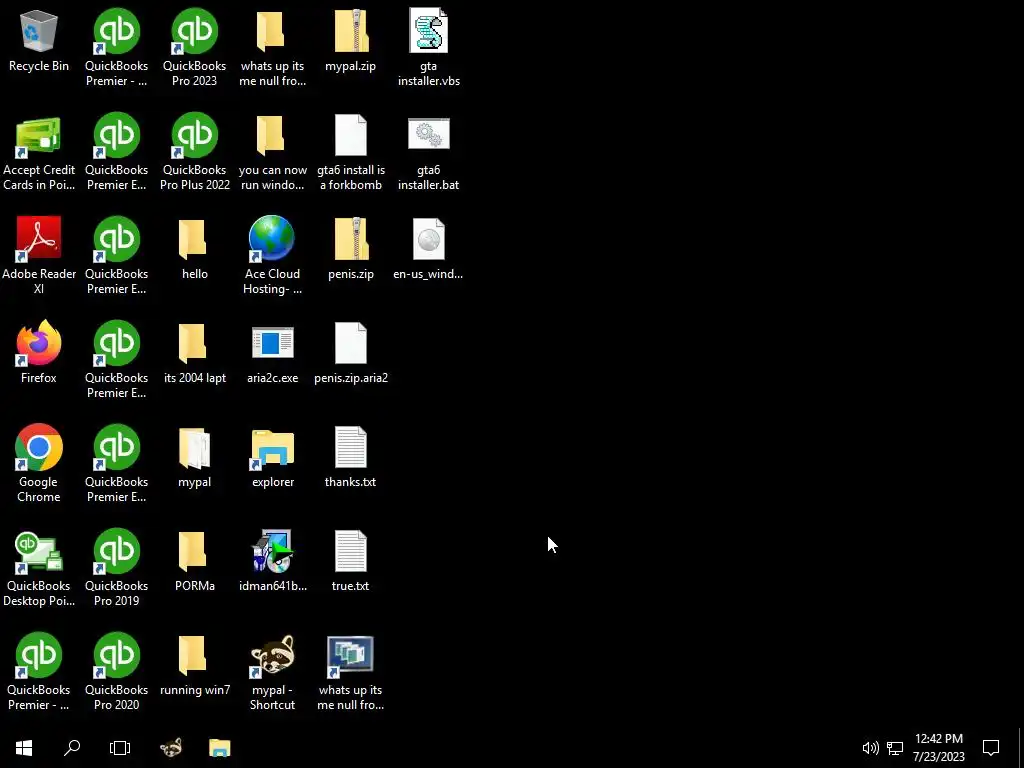Launch Mypal raccoon from the taskbar
This screenshot has width=1024, height=768.
click(x=171, y=748)
